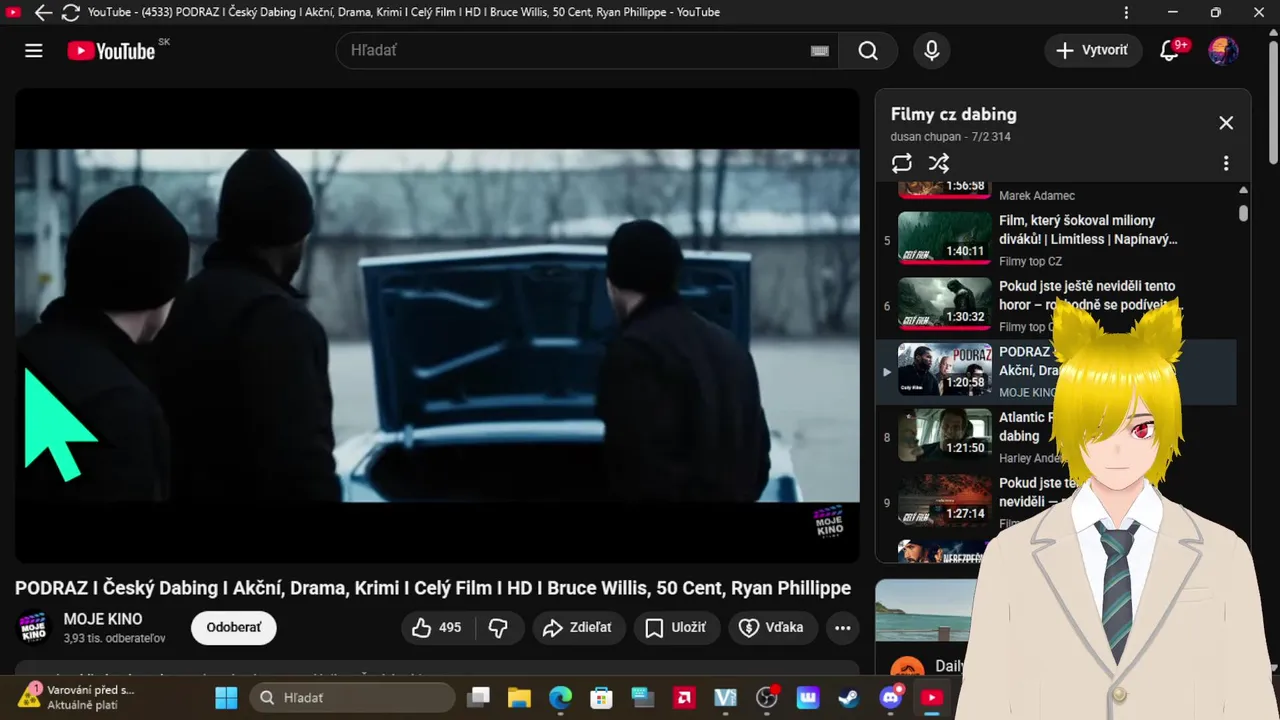Open MOJE KINO channel name link
The image size is (1280, 720).
[x=103, y=619]
